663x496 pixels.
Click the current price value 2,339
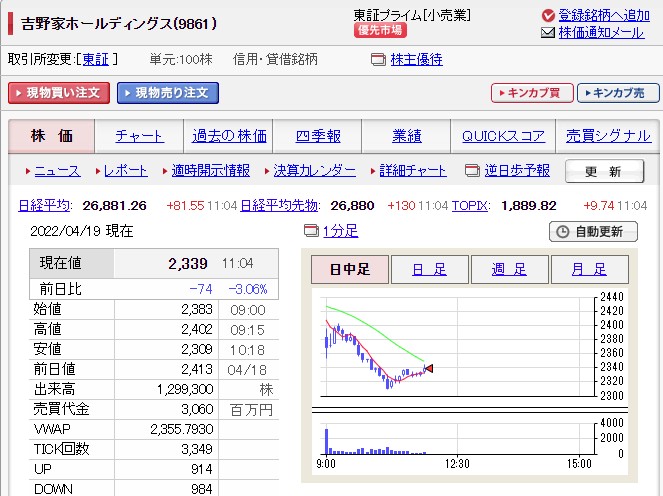(188, 264)
